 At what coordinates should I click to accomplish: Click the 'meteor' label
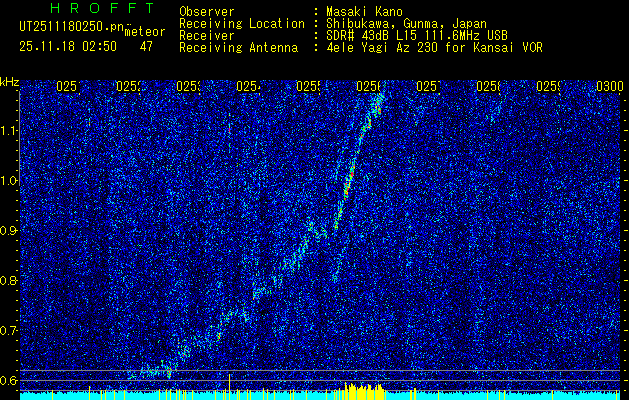click(145, 32)
